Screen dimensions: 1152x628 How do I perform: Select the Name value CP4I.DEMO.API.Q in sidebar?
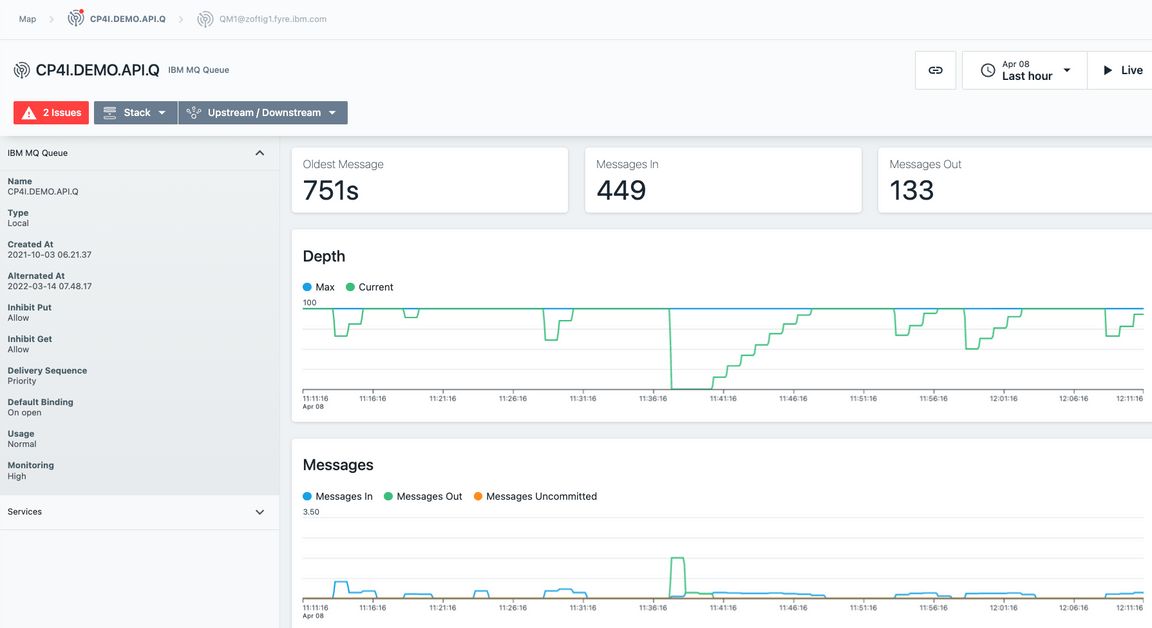pos(43,192)
